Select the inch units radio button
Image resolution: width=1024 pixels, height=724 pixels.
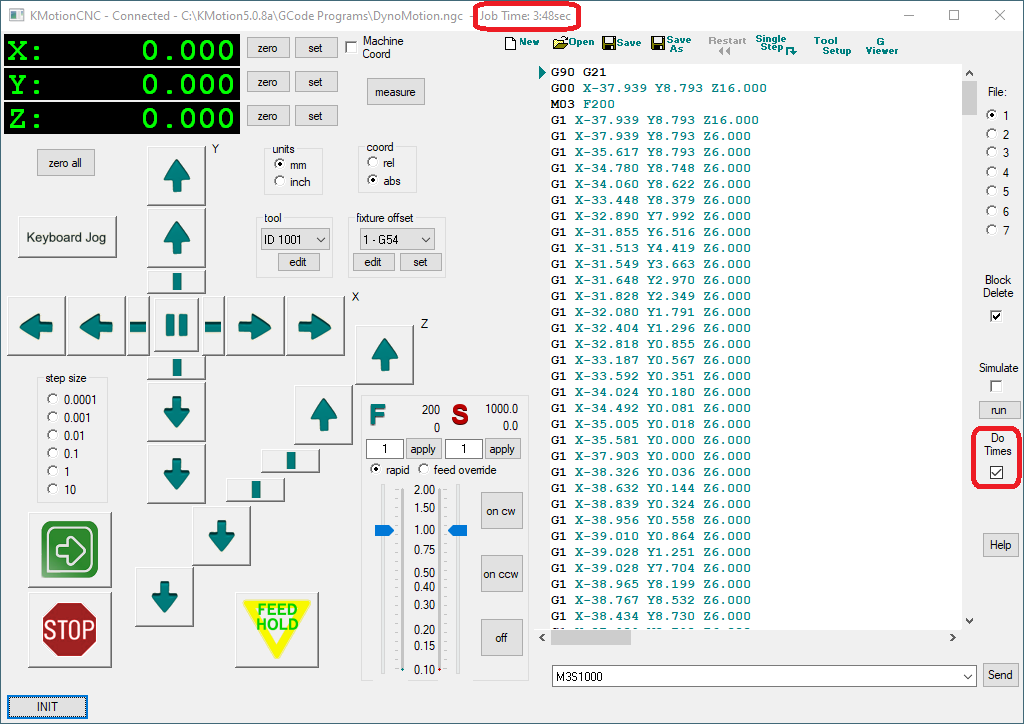click(x=280, y=182)
